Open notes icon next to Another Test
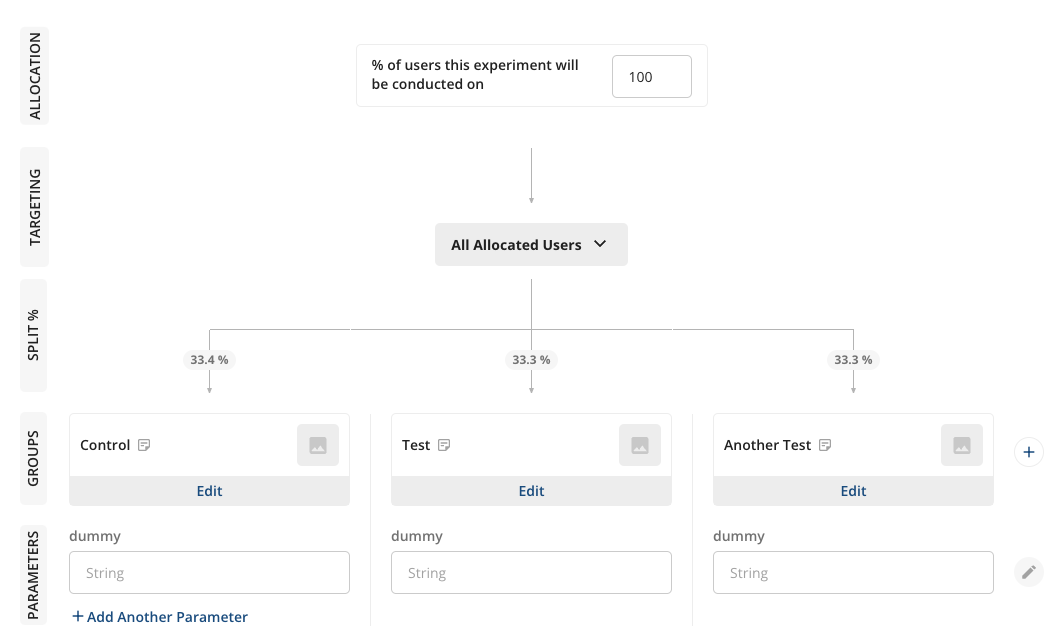 pyautogui.click(x=825, y=445)
